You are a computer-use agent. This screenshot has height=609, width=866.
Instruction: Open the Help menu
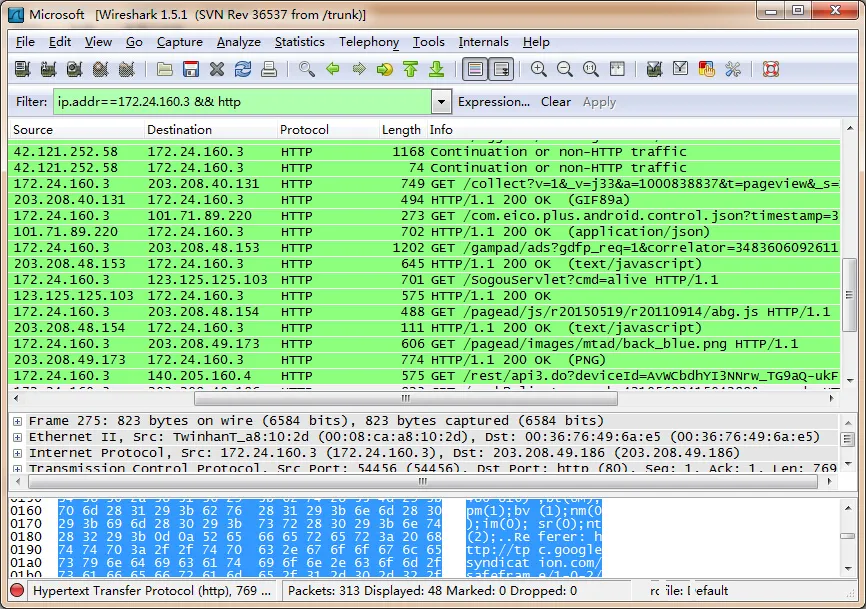coord(536,42)
